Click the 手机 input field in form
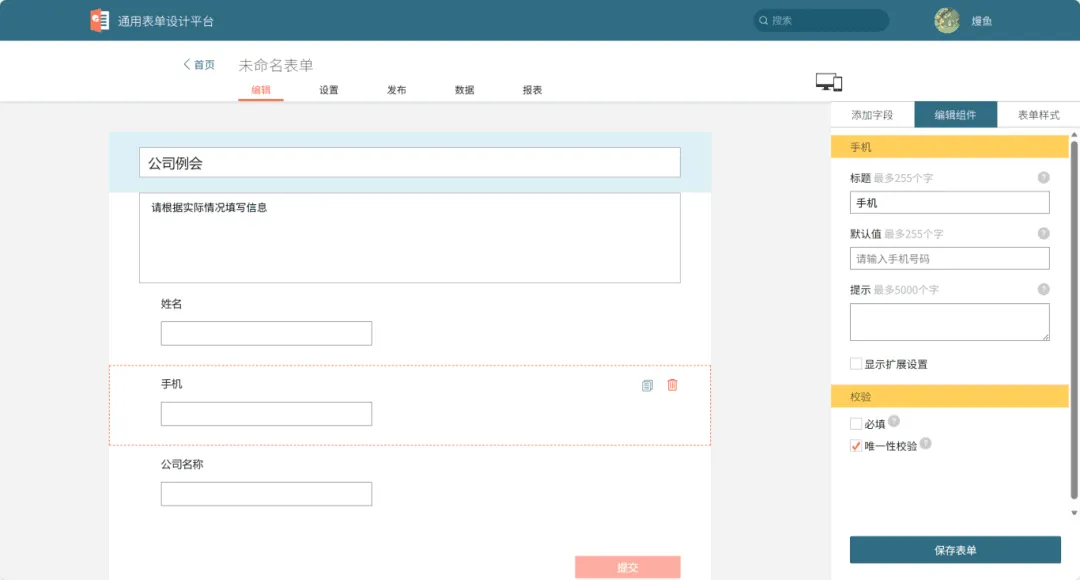 267,414
